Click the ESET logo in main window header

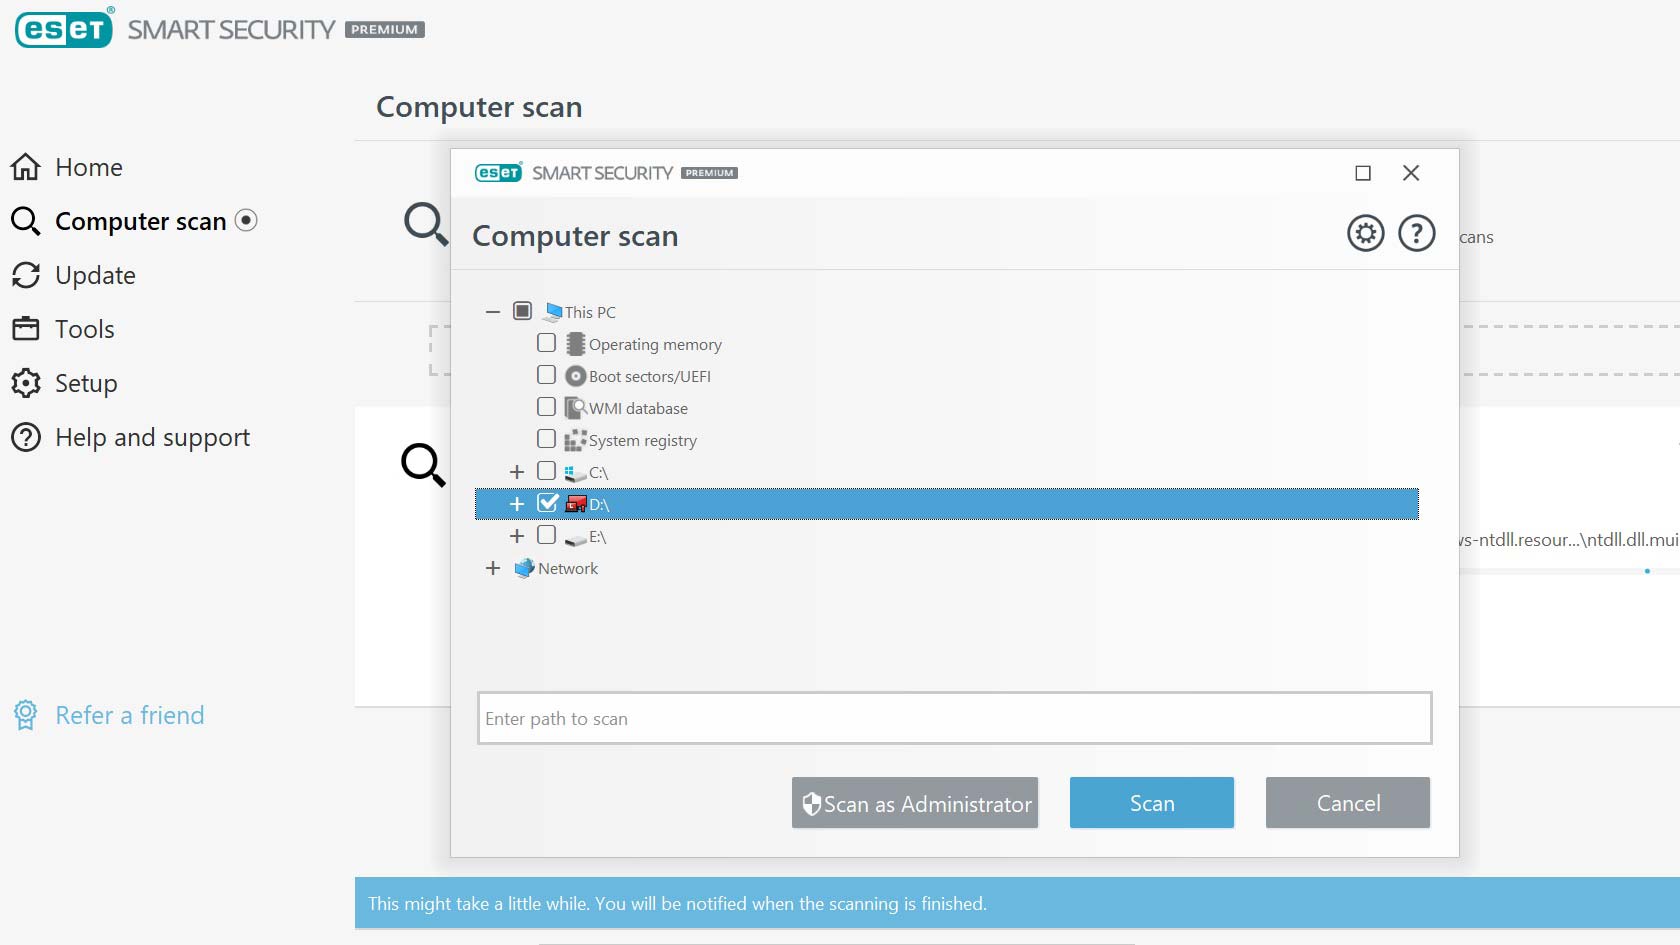[x=64, y=28]
